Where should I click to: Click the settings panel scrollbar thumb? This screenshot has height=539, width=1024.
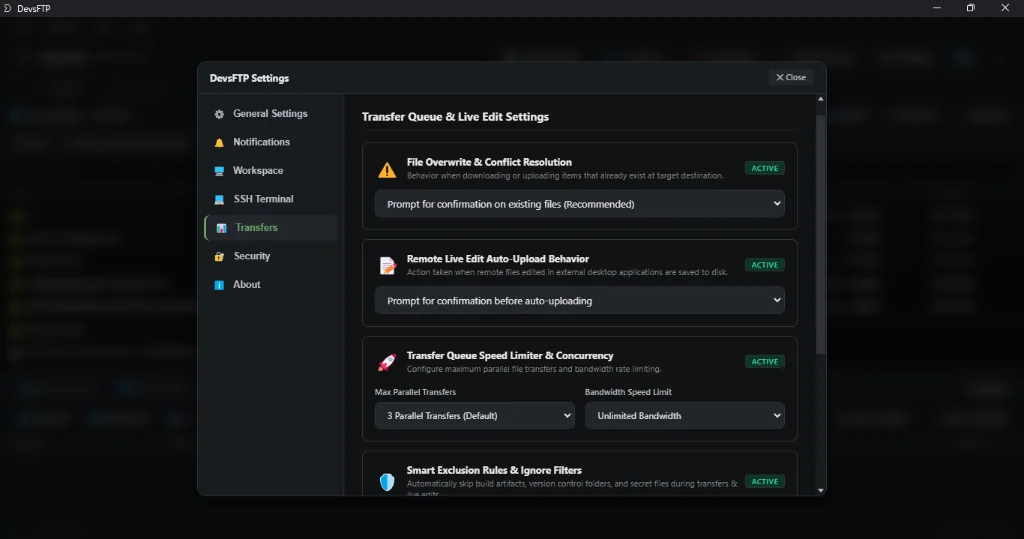[821, 235]
